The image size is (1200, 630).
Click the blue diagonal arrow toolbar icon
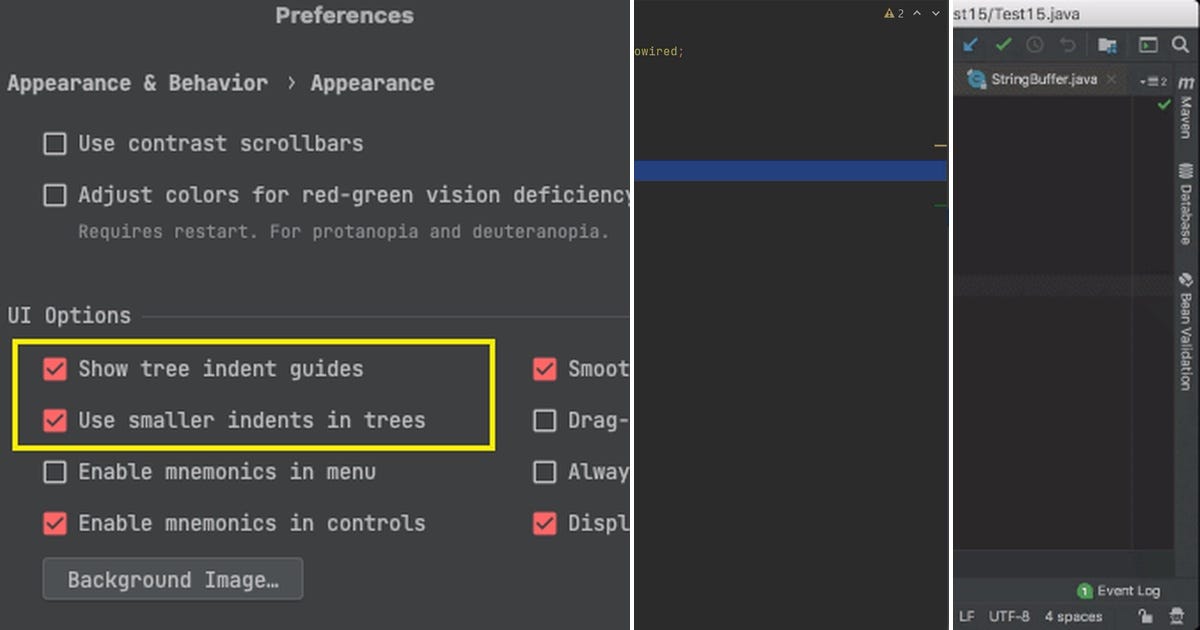tap(970, 44)
